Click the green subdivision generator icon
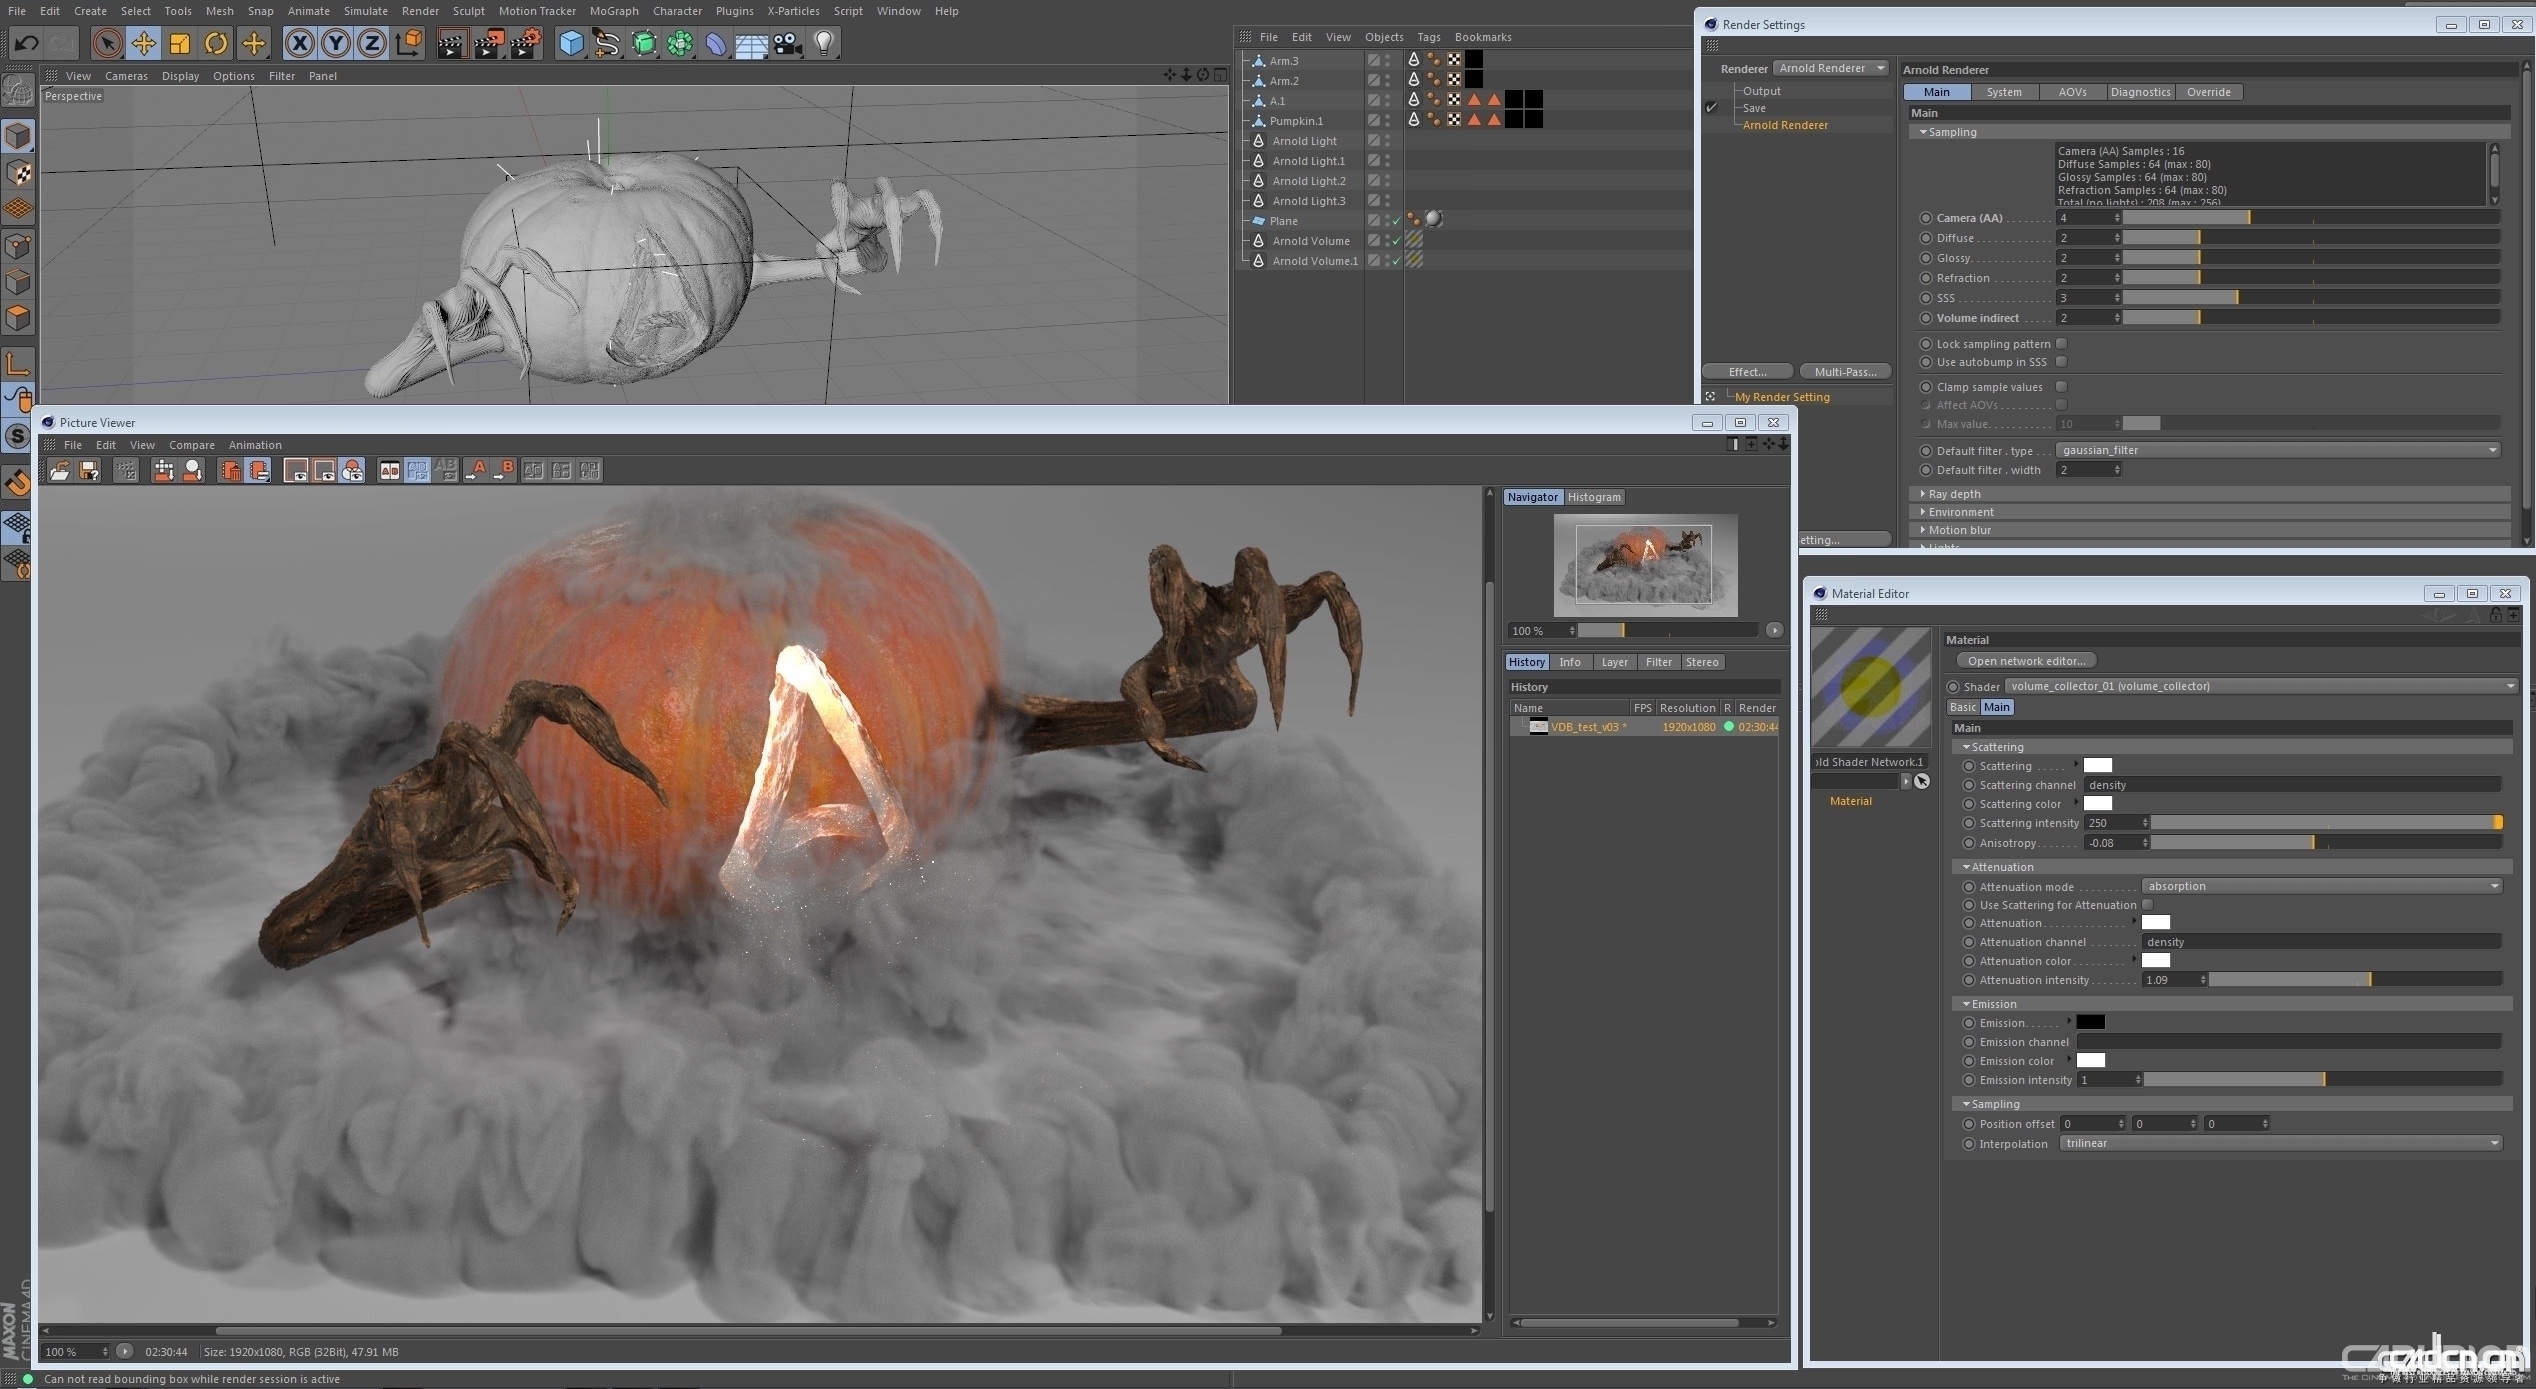Image resolution: width=2536 pixels, height=1389 pixels. pyautogui.click(x=644, y=43)
